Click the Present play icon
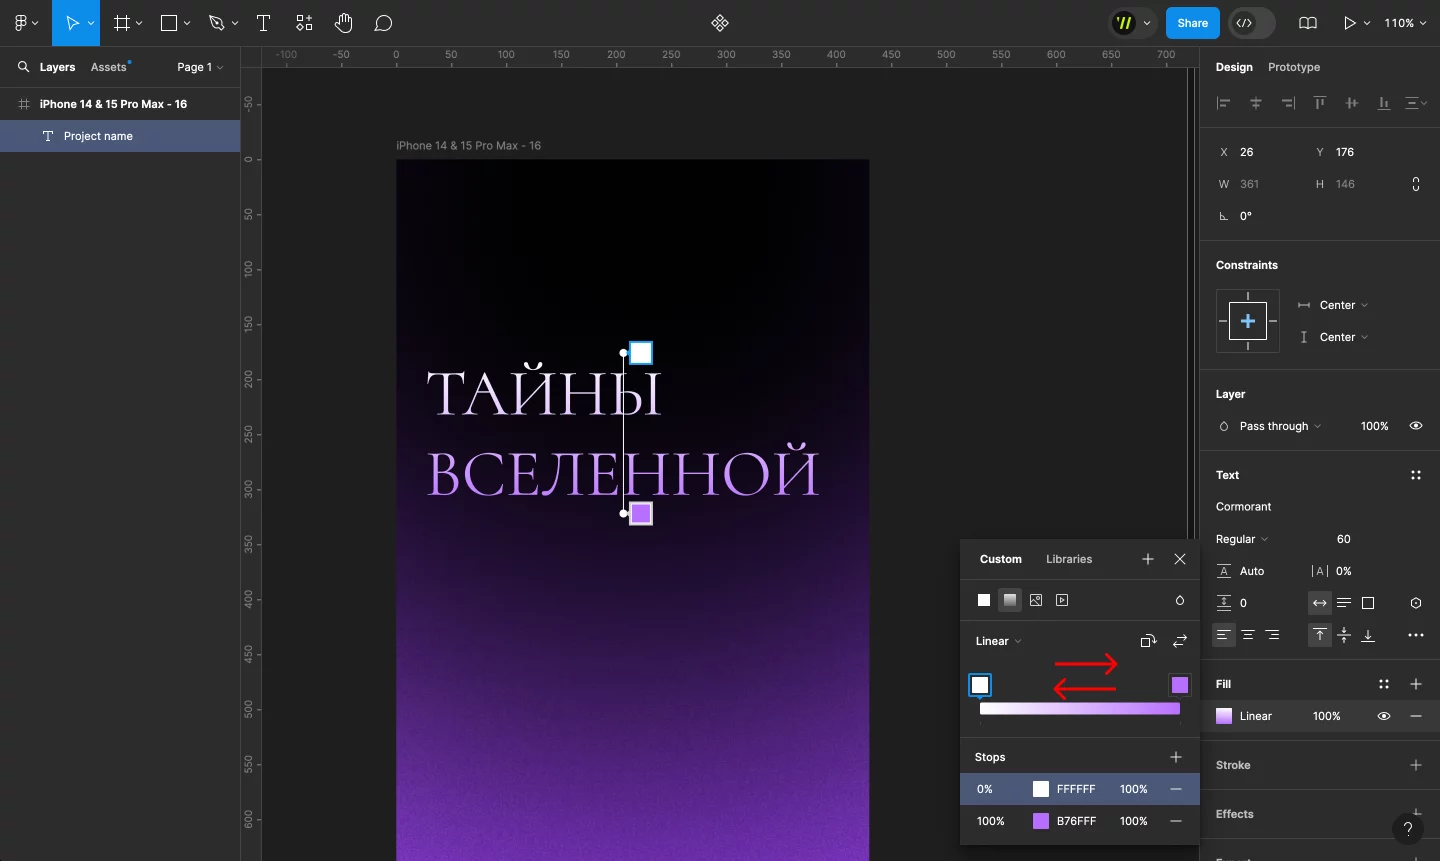Screen dimensions: 1440x861 point(1351,23)
